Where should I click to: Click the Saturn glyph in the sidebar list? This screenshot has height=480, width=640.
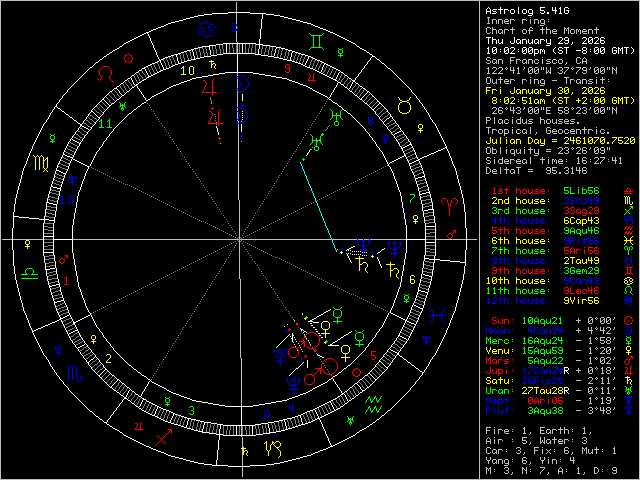(627, 380)
